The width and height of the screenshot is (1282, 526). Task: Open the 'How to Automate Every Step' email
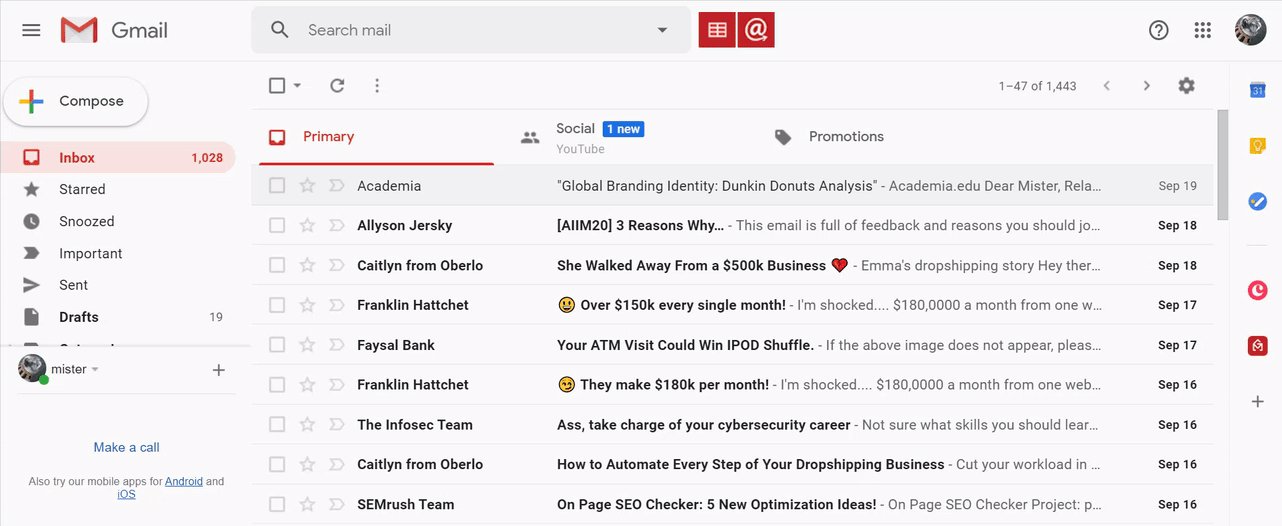732,464
